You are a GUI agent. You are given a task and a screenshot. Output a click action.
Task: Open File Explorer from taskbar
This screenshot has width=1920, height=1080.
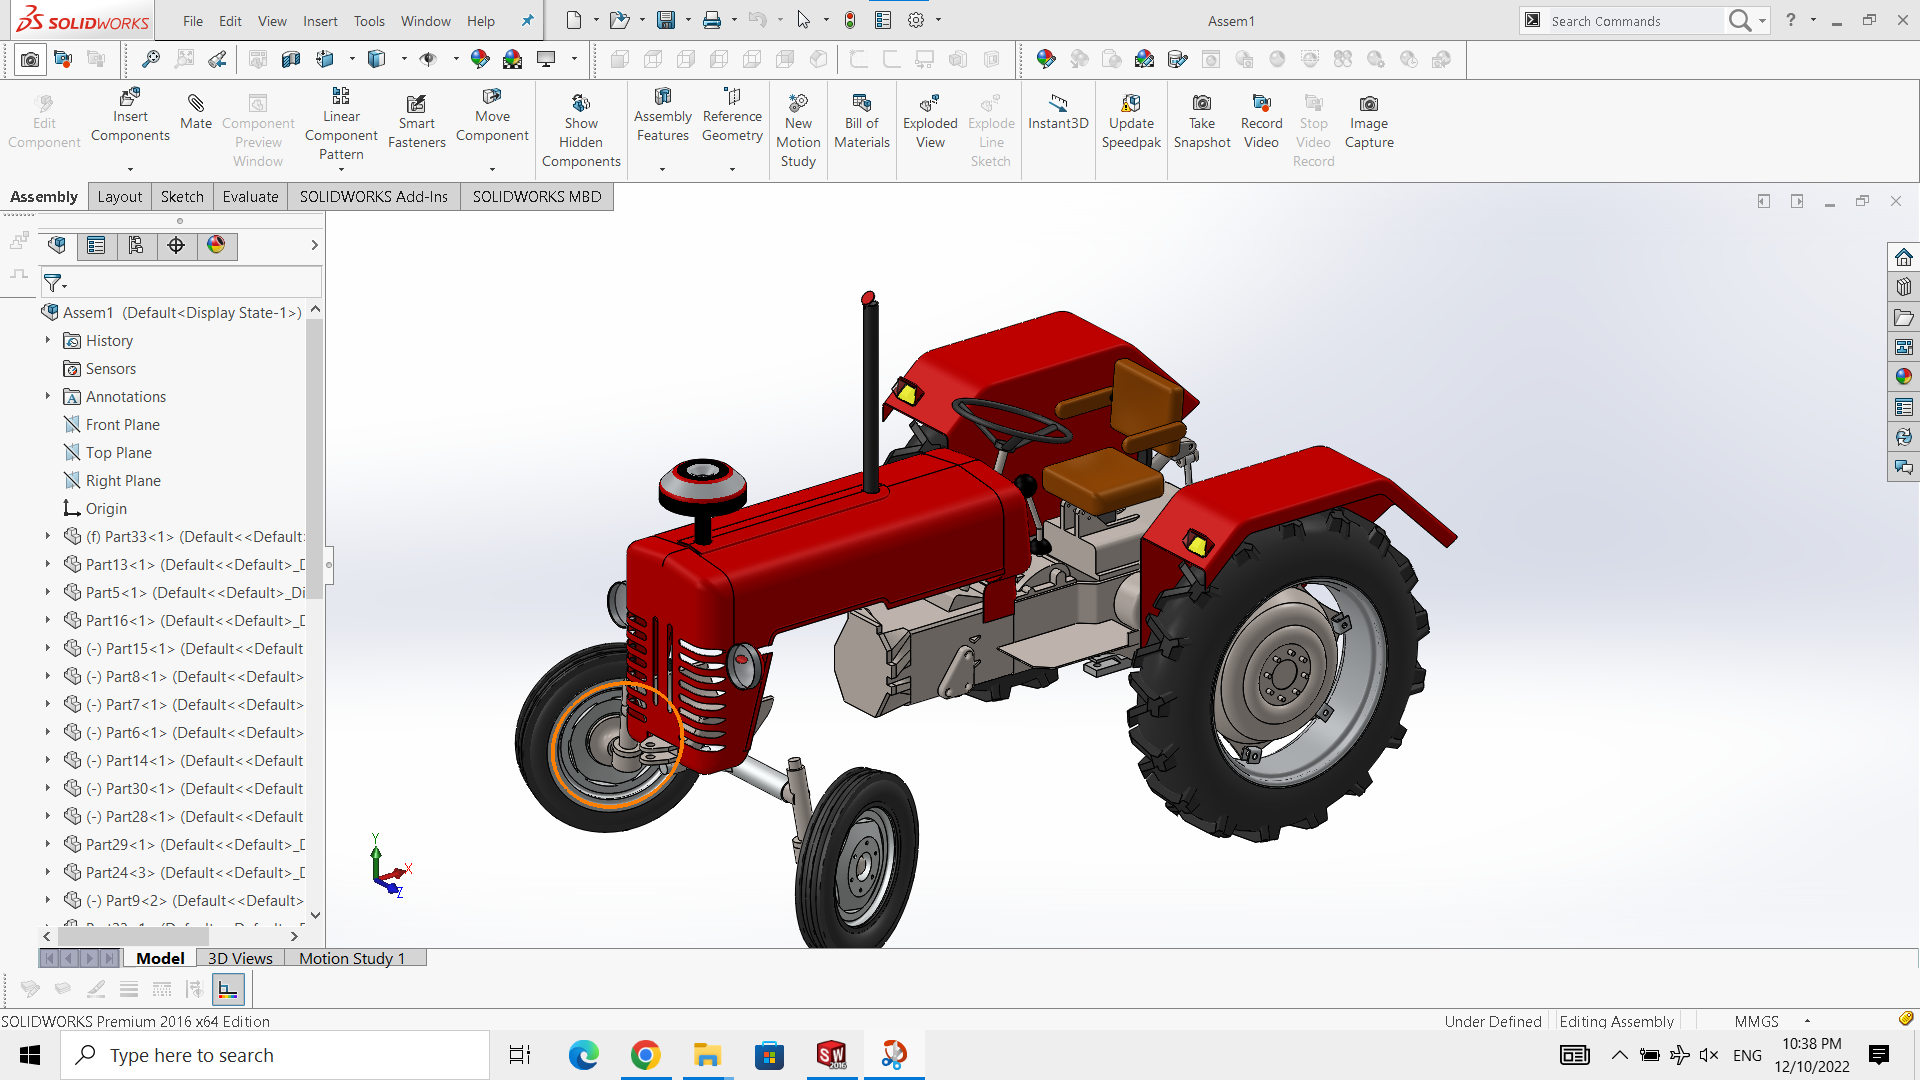(x=708, y=1055)
